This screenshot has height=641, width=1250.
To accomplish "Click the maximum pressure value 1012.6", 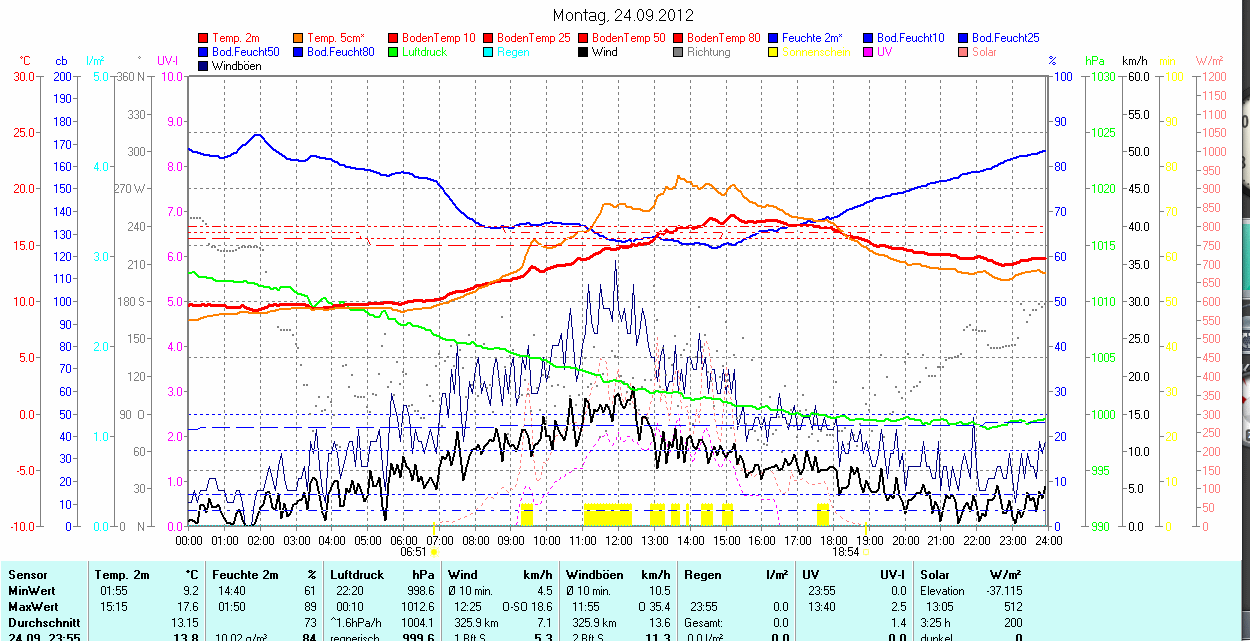I will point(418,607).
